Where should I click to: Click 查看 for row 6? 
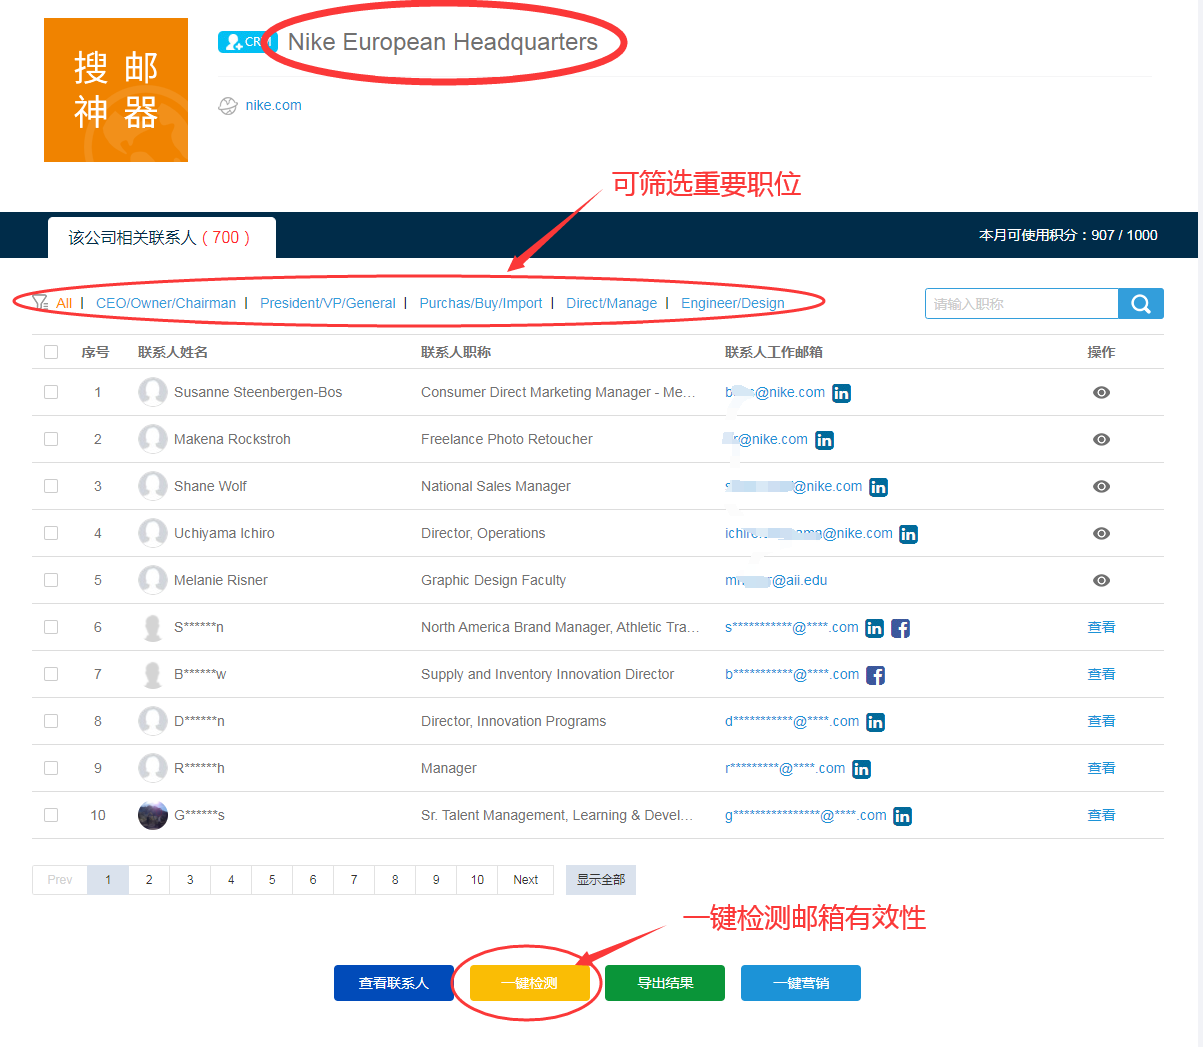[1101, 627]
